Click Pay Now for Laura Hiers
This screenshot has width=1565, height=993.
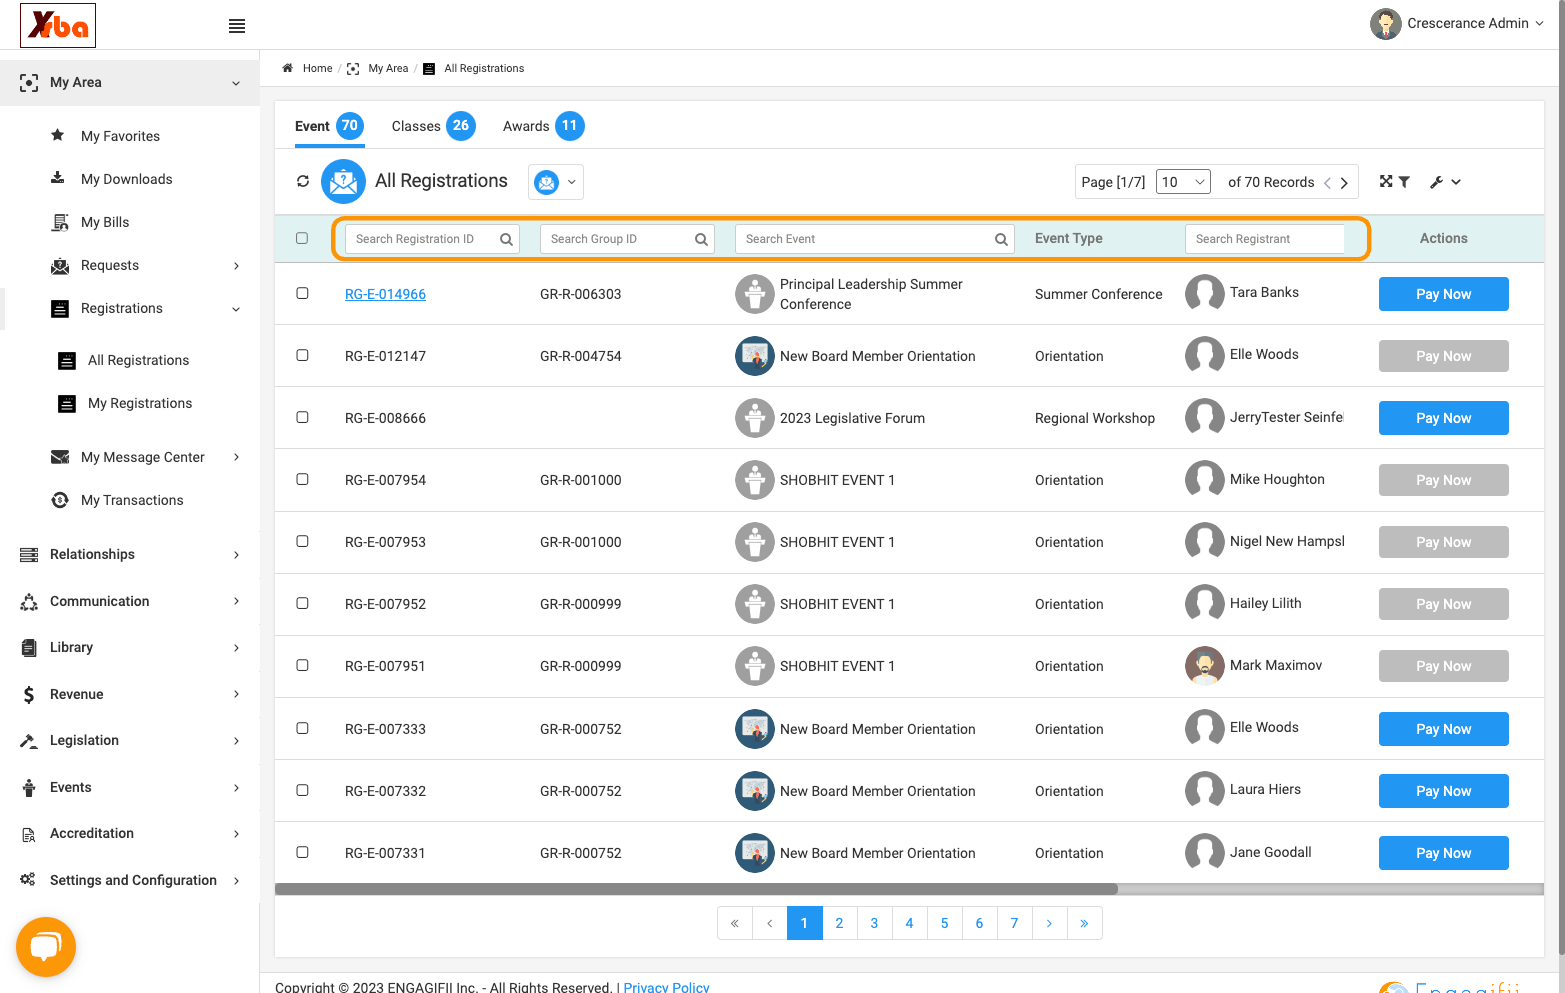(x=1443, y=791)
